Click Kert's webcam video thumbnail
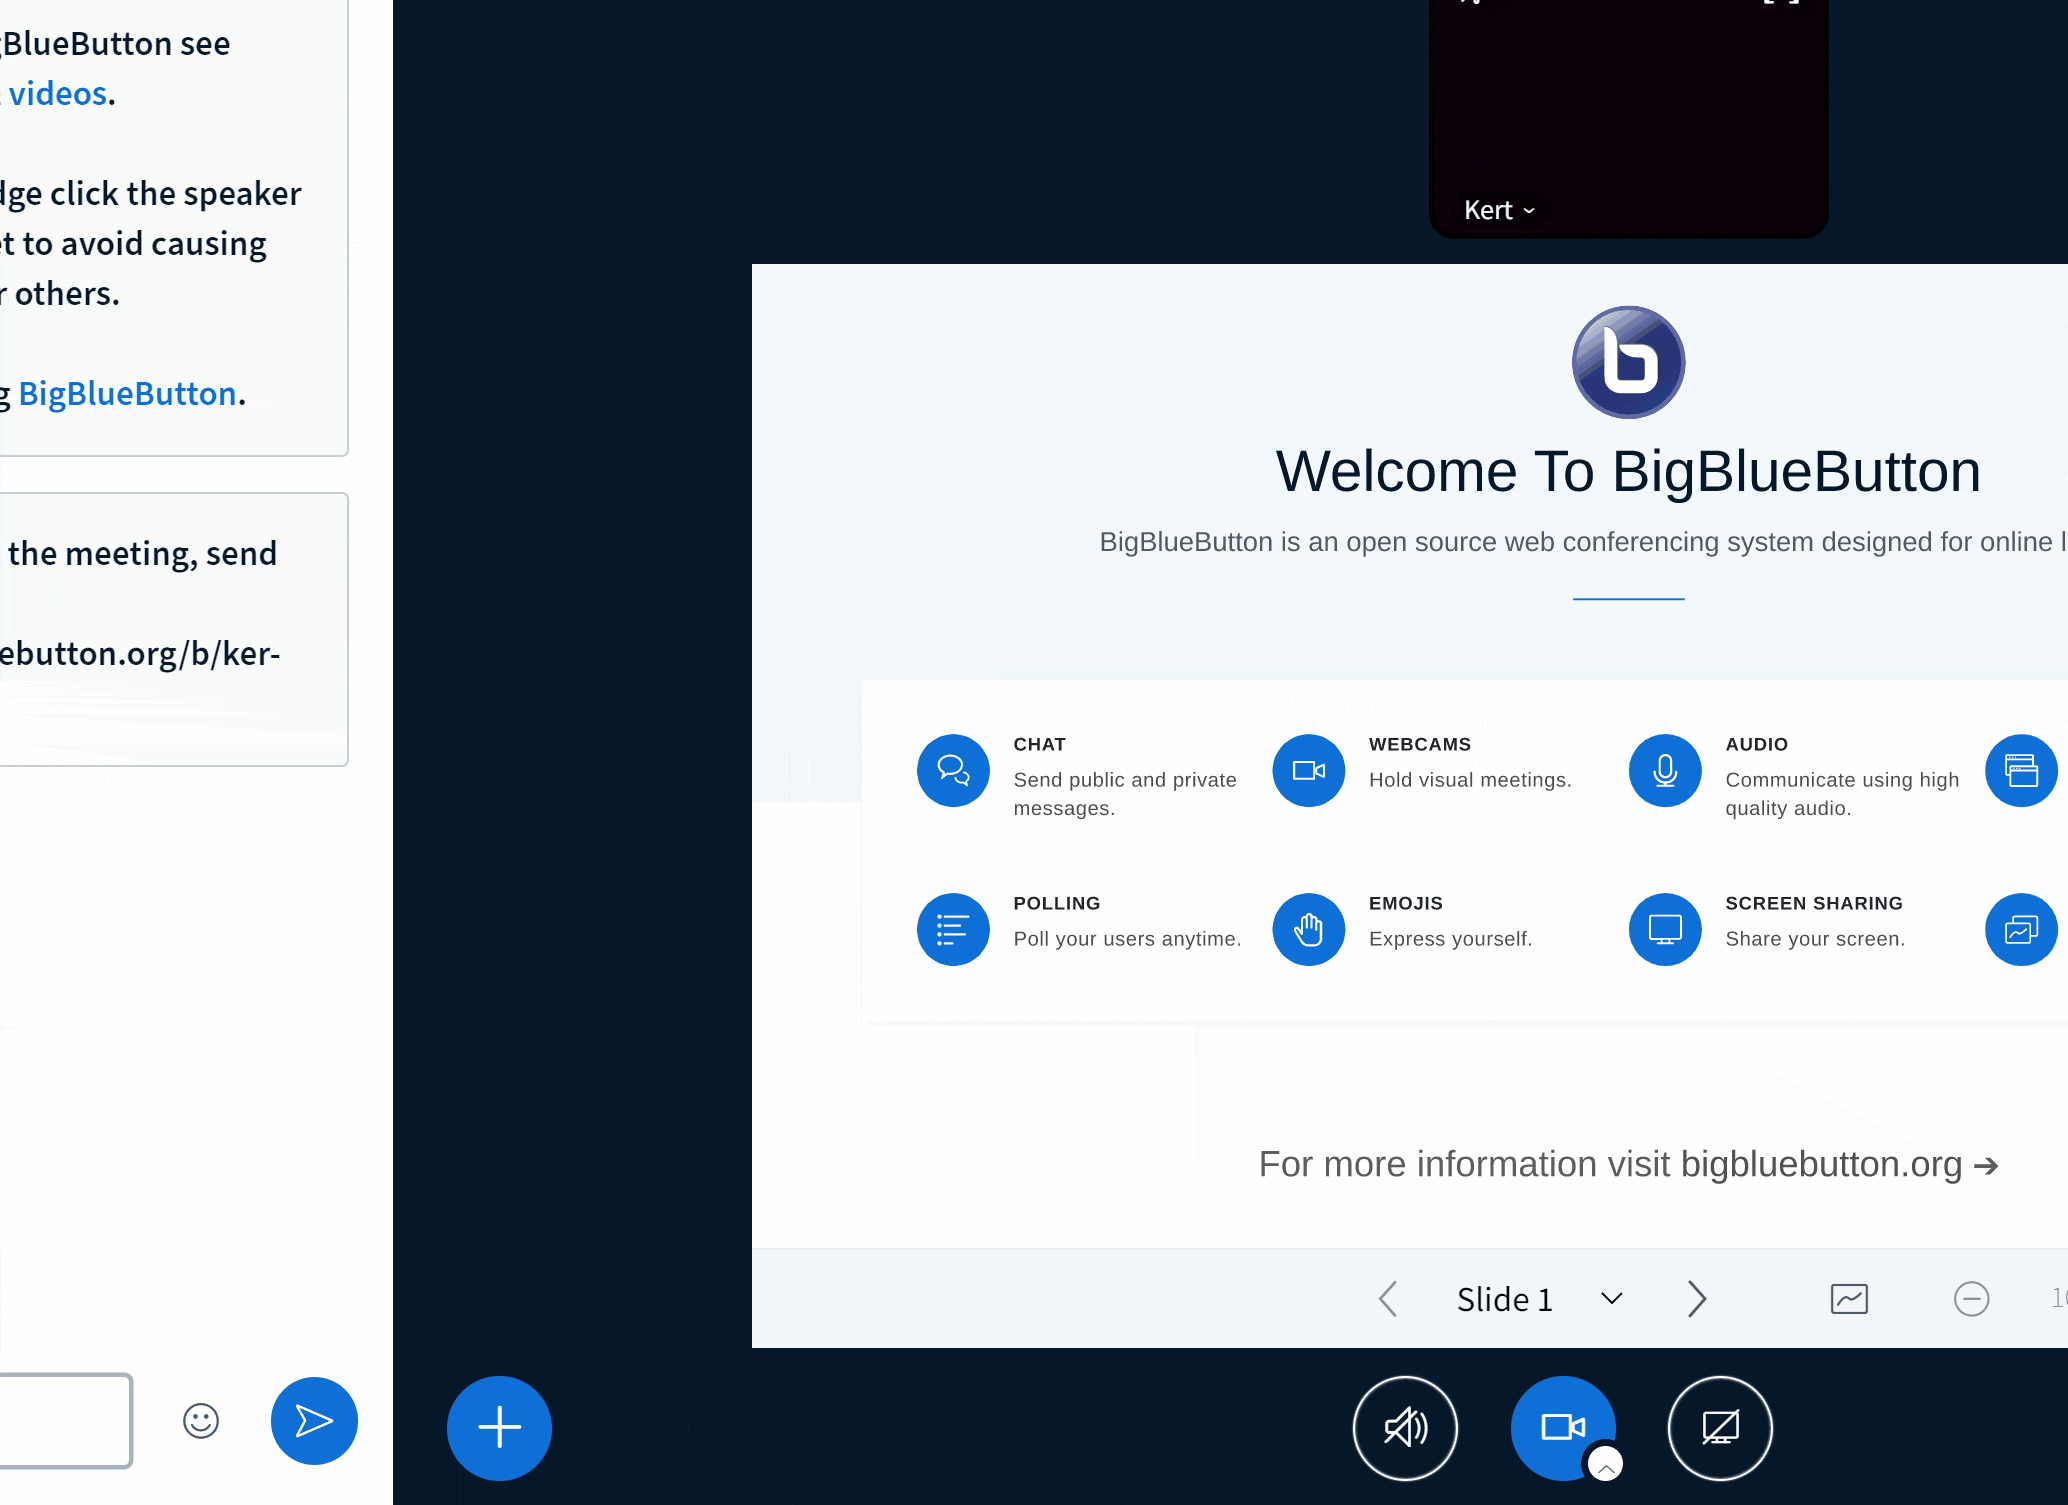Image resolution: width=2068 pixels, height=1505 pixels. (x=1628, y=110)
